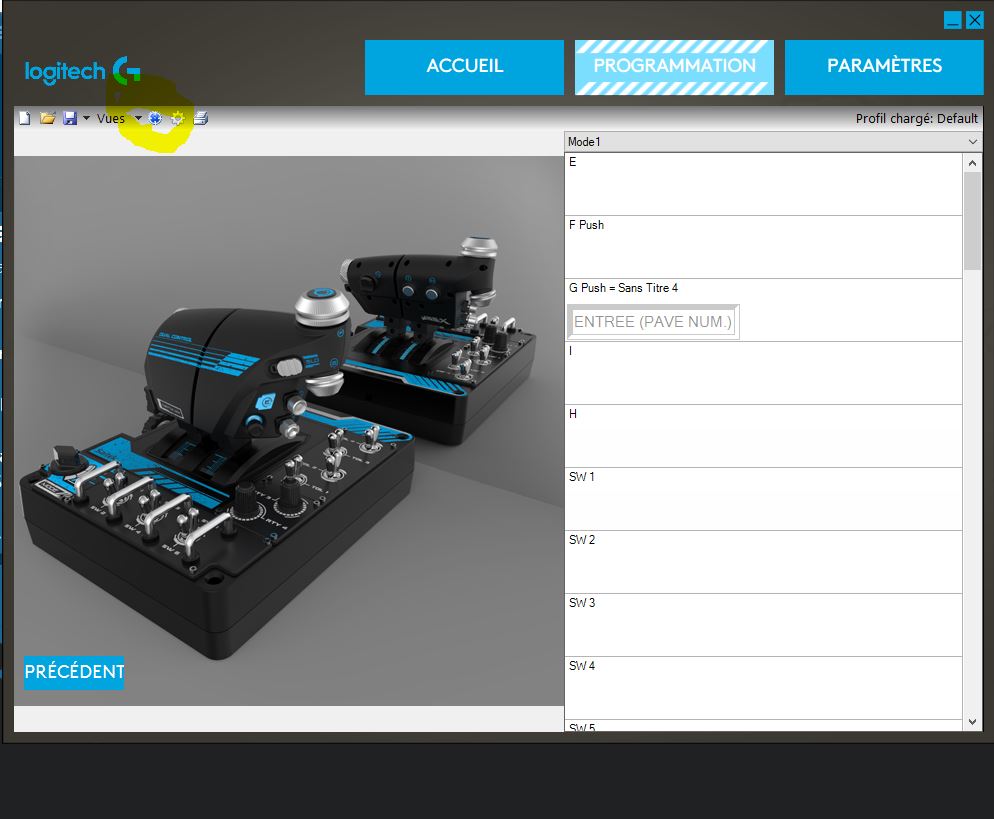This screenshot has width=994, height=819.
Task: Open the gear settings icon in the toolbar
Action: click(178, 119)
